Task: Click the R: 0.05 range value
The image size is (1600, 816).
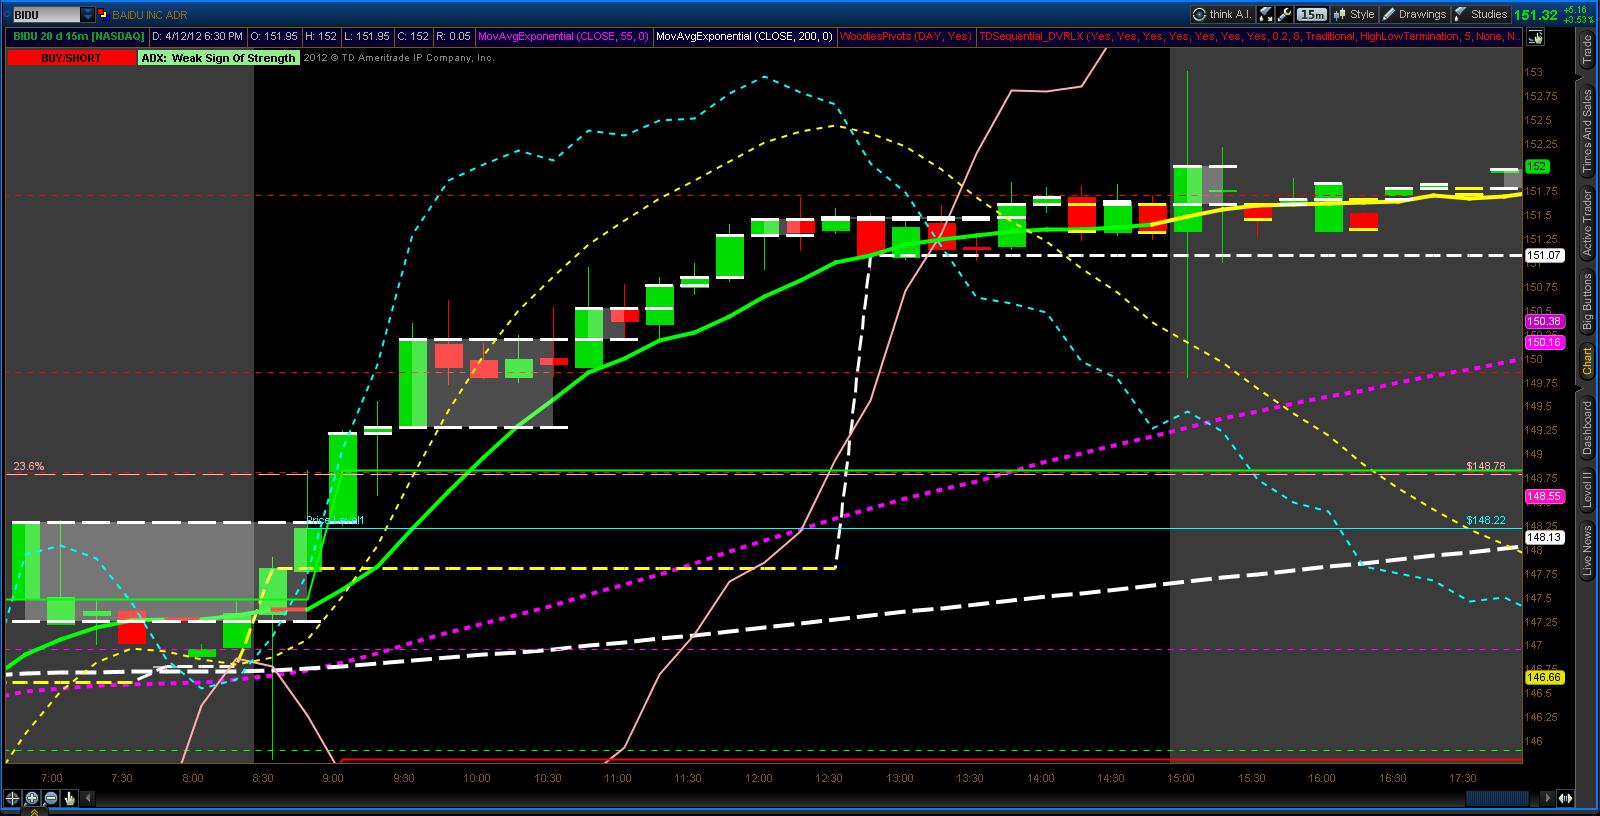Action: pyautogui.click(x=452, y=36)
